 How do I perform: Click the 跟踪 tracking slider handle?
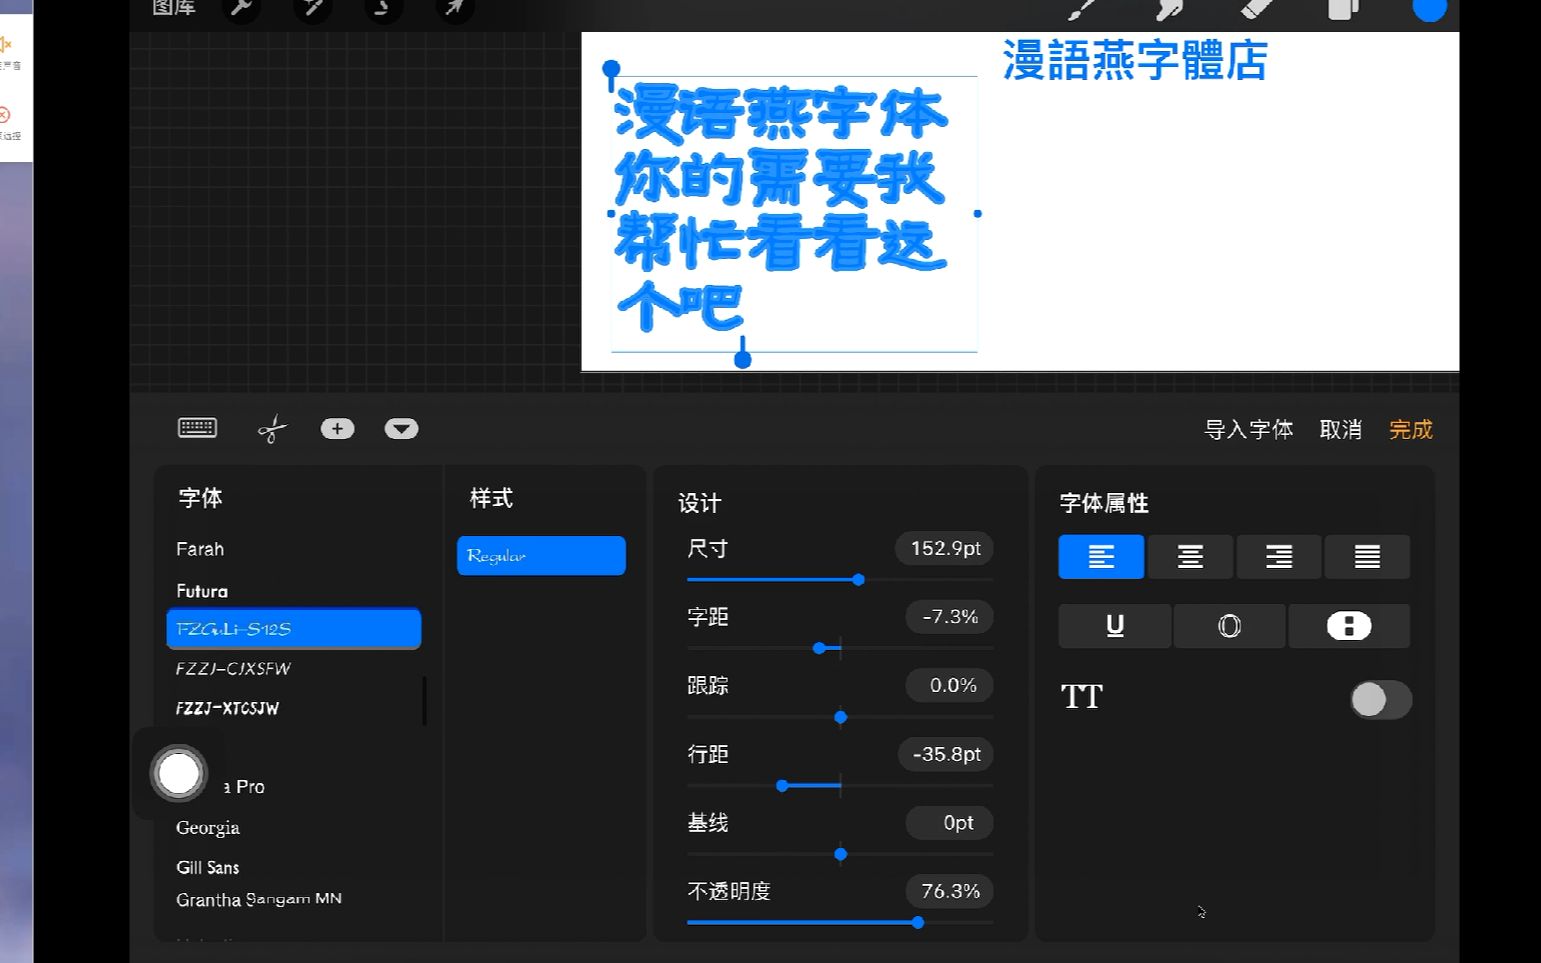(x=840, y=717)
